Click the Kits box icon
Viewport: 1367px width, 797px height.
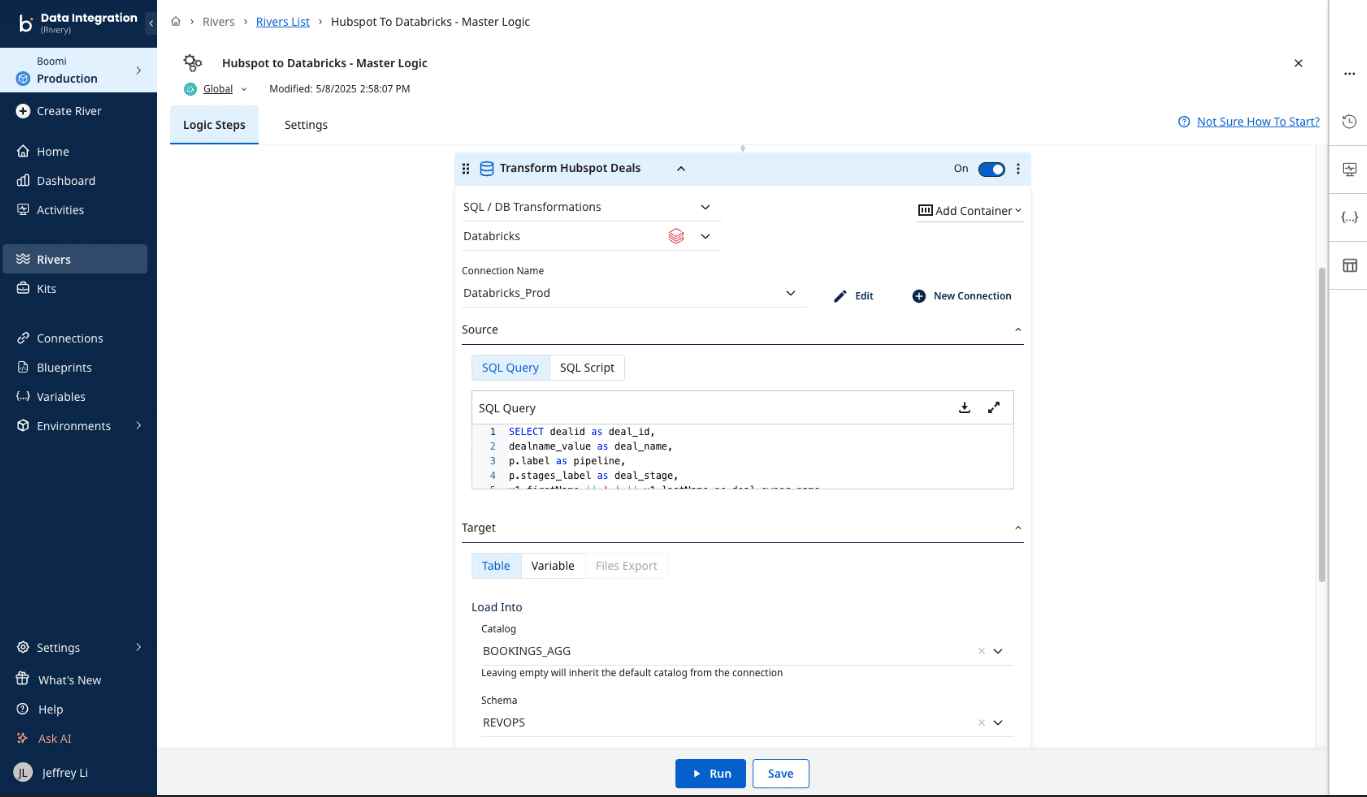click(23, 288)
